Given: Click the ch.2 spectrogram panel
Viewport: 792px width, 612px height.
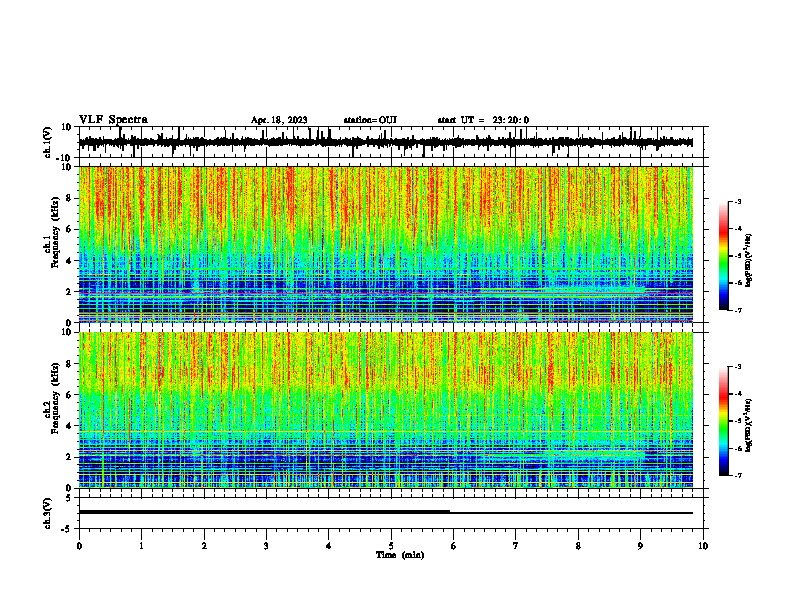Looking at the screenshot, I should 386,410.
